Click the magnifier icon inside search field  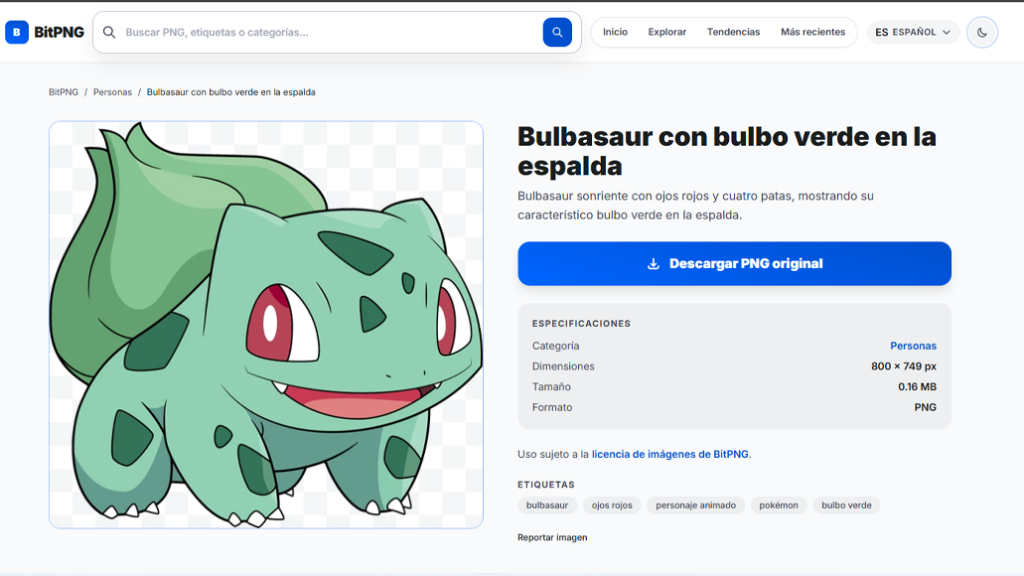click(109, 32)
